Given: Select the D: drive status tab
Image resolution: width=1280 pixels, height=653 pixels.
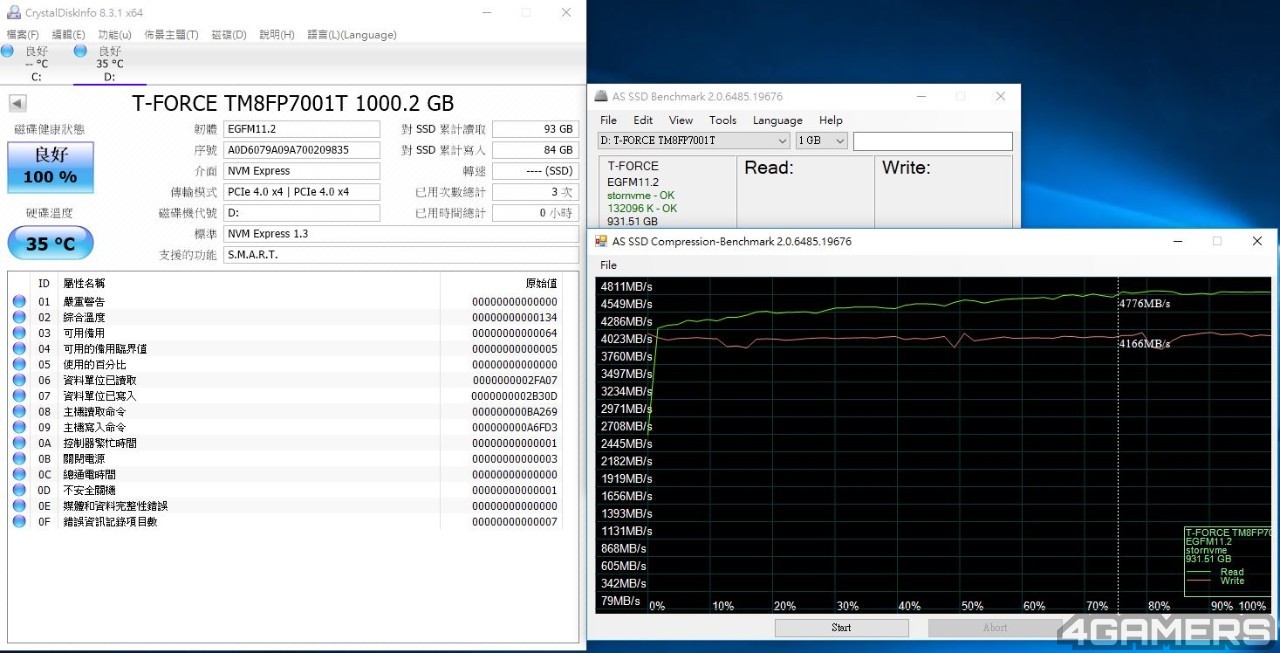Looking at the screenshot, I should click(x=109, y=64).
